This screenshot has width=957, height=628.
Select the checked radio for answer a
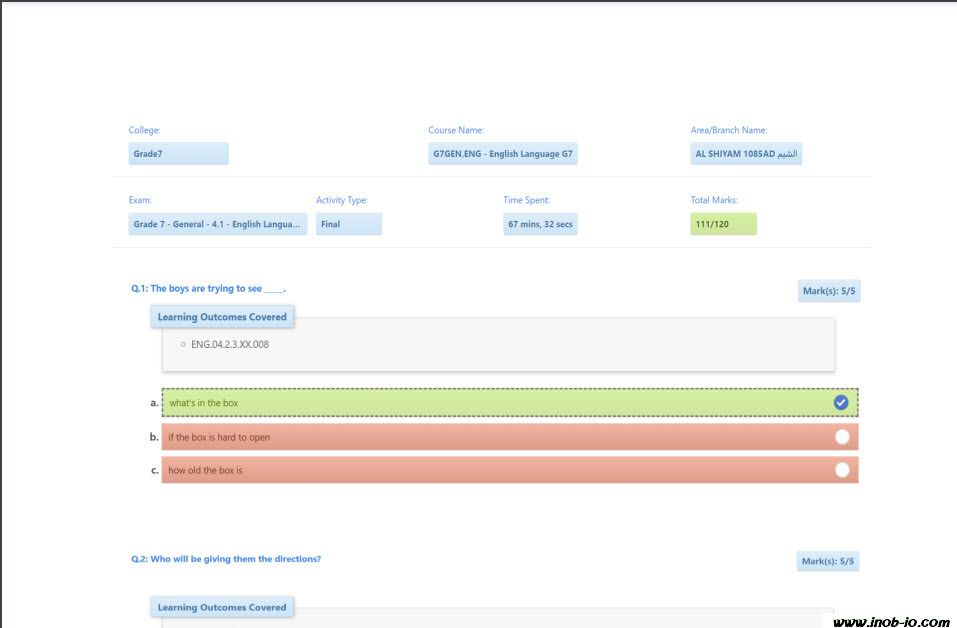point(841,402)
